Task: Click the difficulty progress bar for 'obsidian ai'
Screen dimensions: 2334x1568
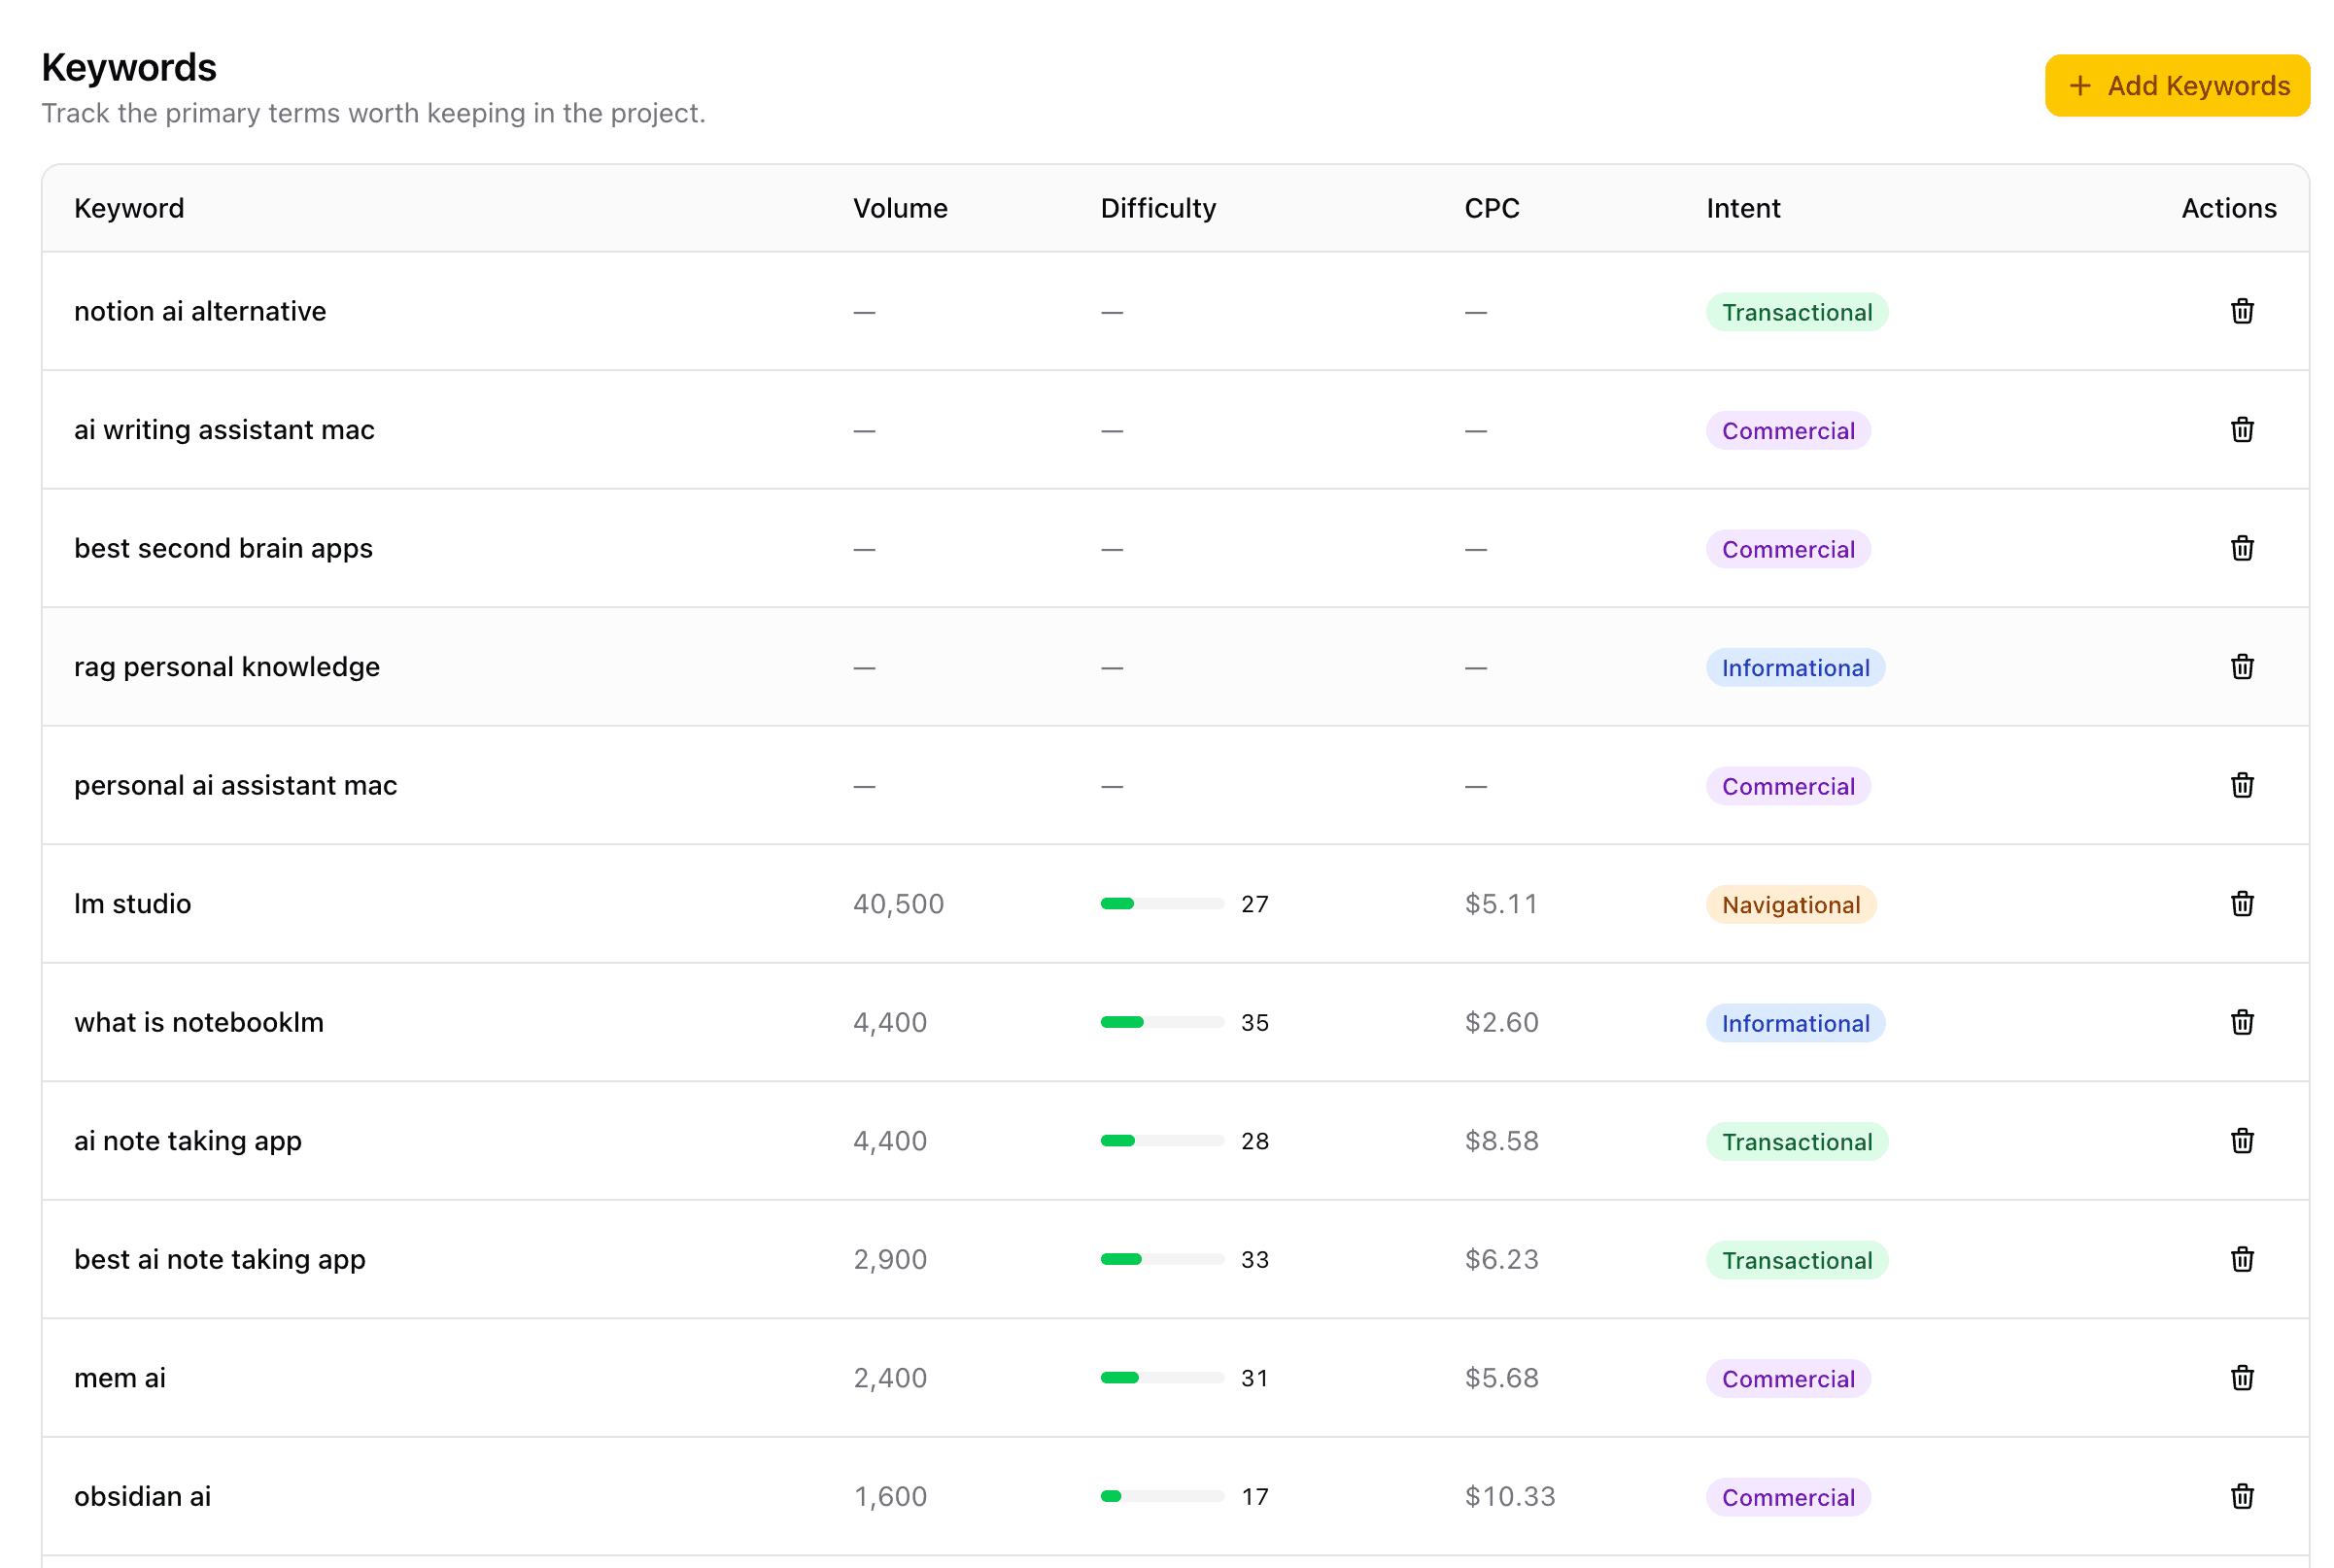Action: click(x=1161, y=1496)
